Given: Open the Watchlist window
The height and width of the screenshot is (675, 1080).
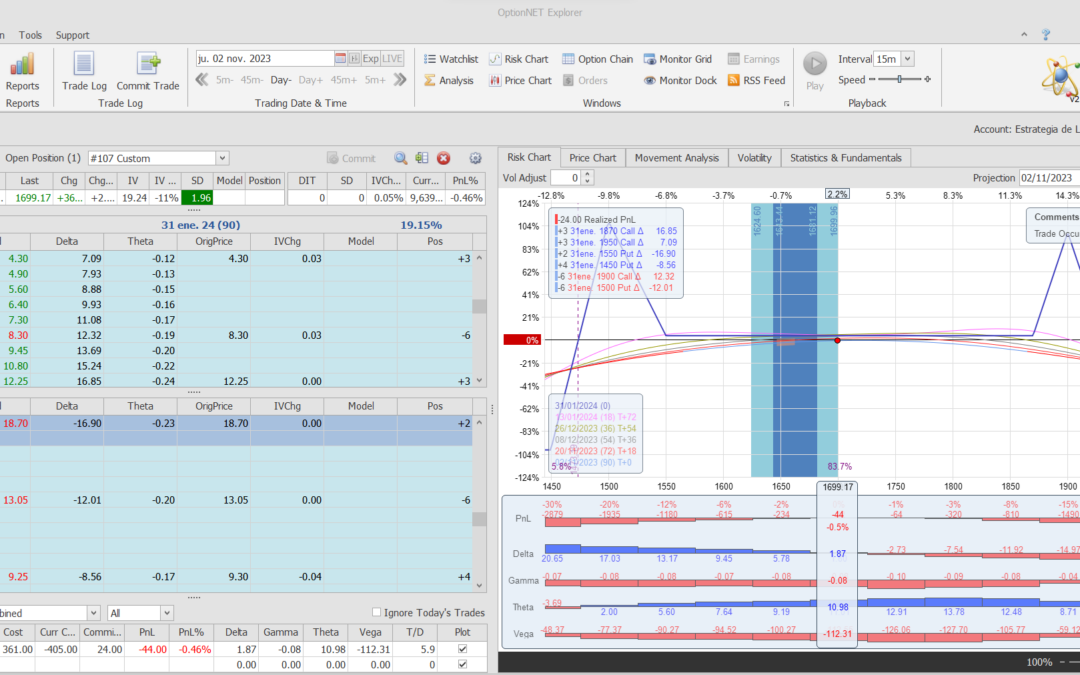Looking at the screenshot, I should (x=451, y=59).
